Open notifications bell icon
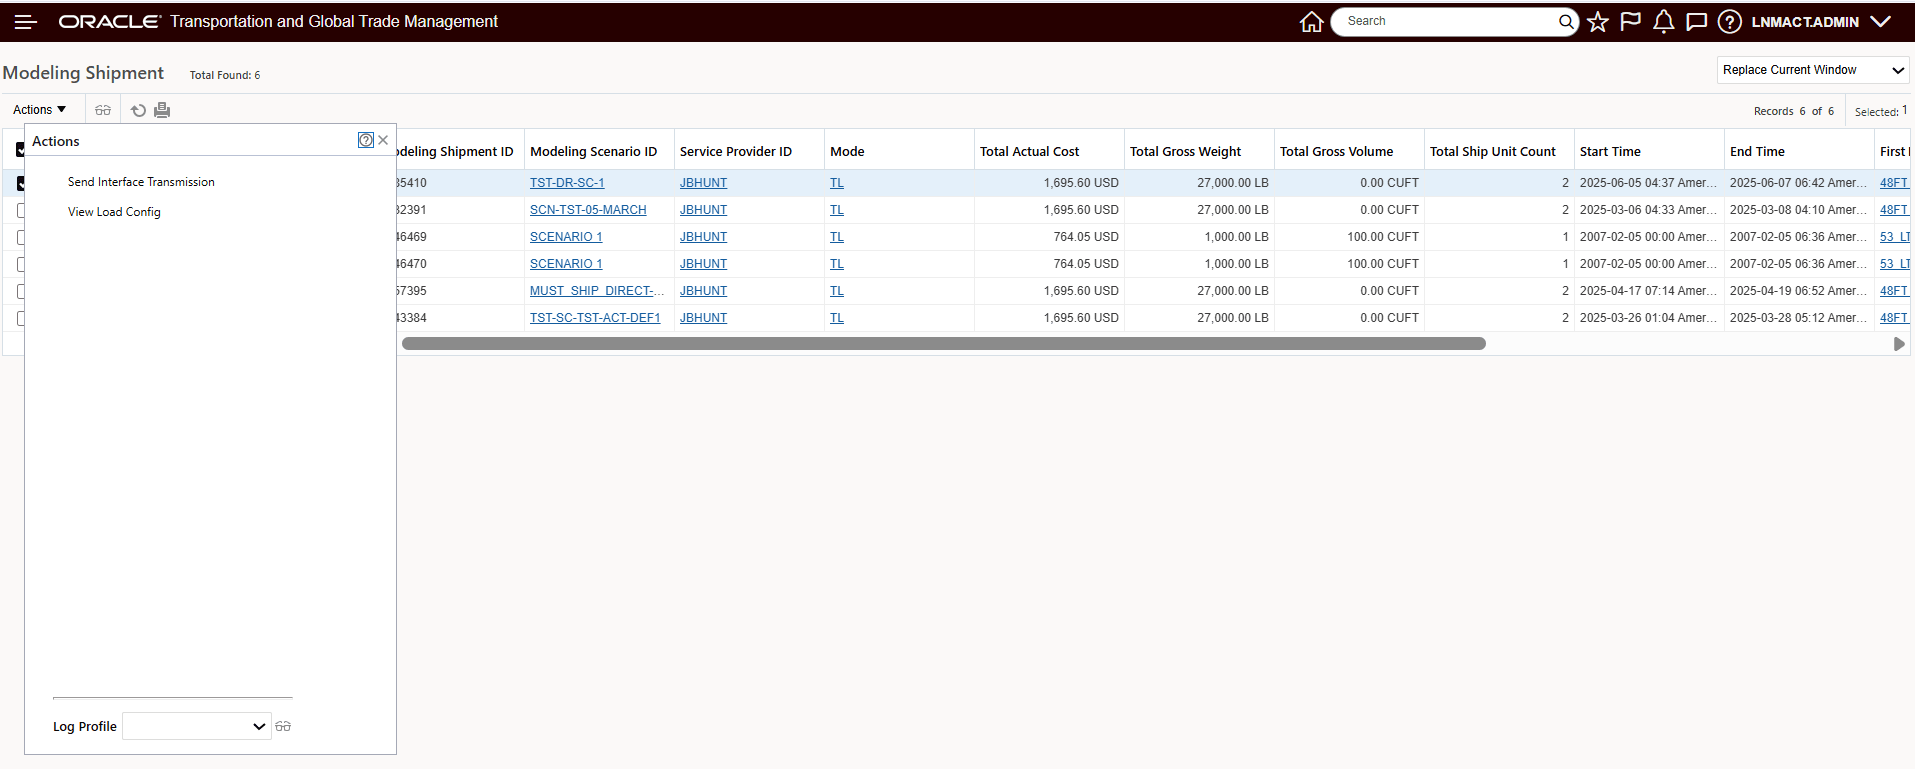The image size is (1915, 769). (x=1664, y=22)
